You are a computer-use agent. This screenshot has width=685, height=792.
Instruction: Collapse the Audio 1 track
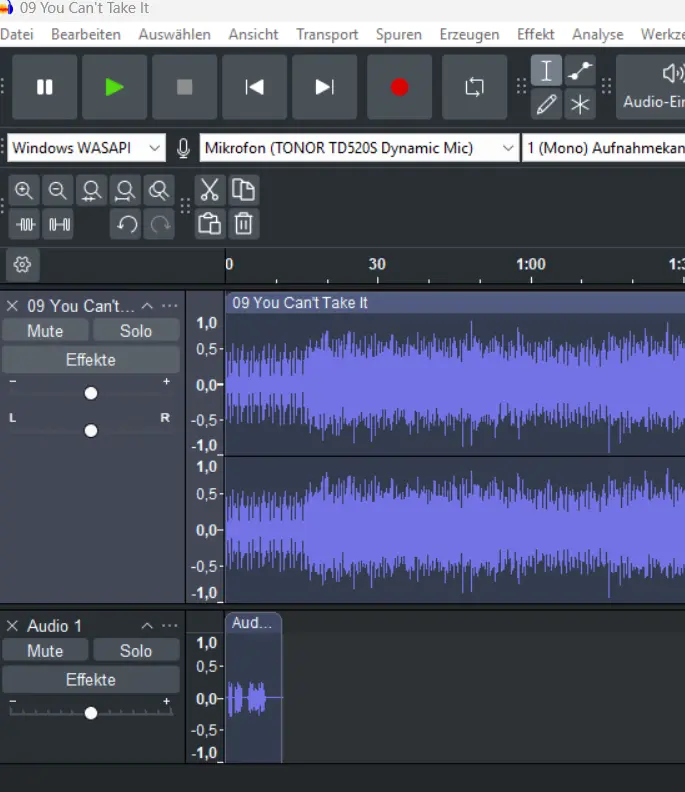pos(147,626)
